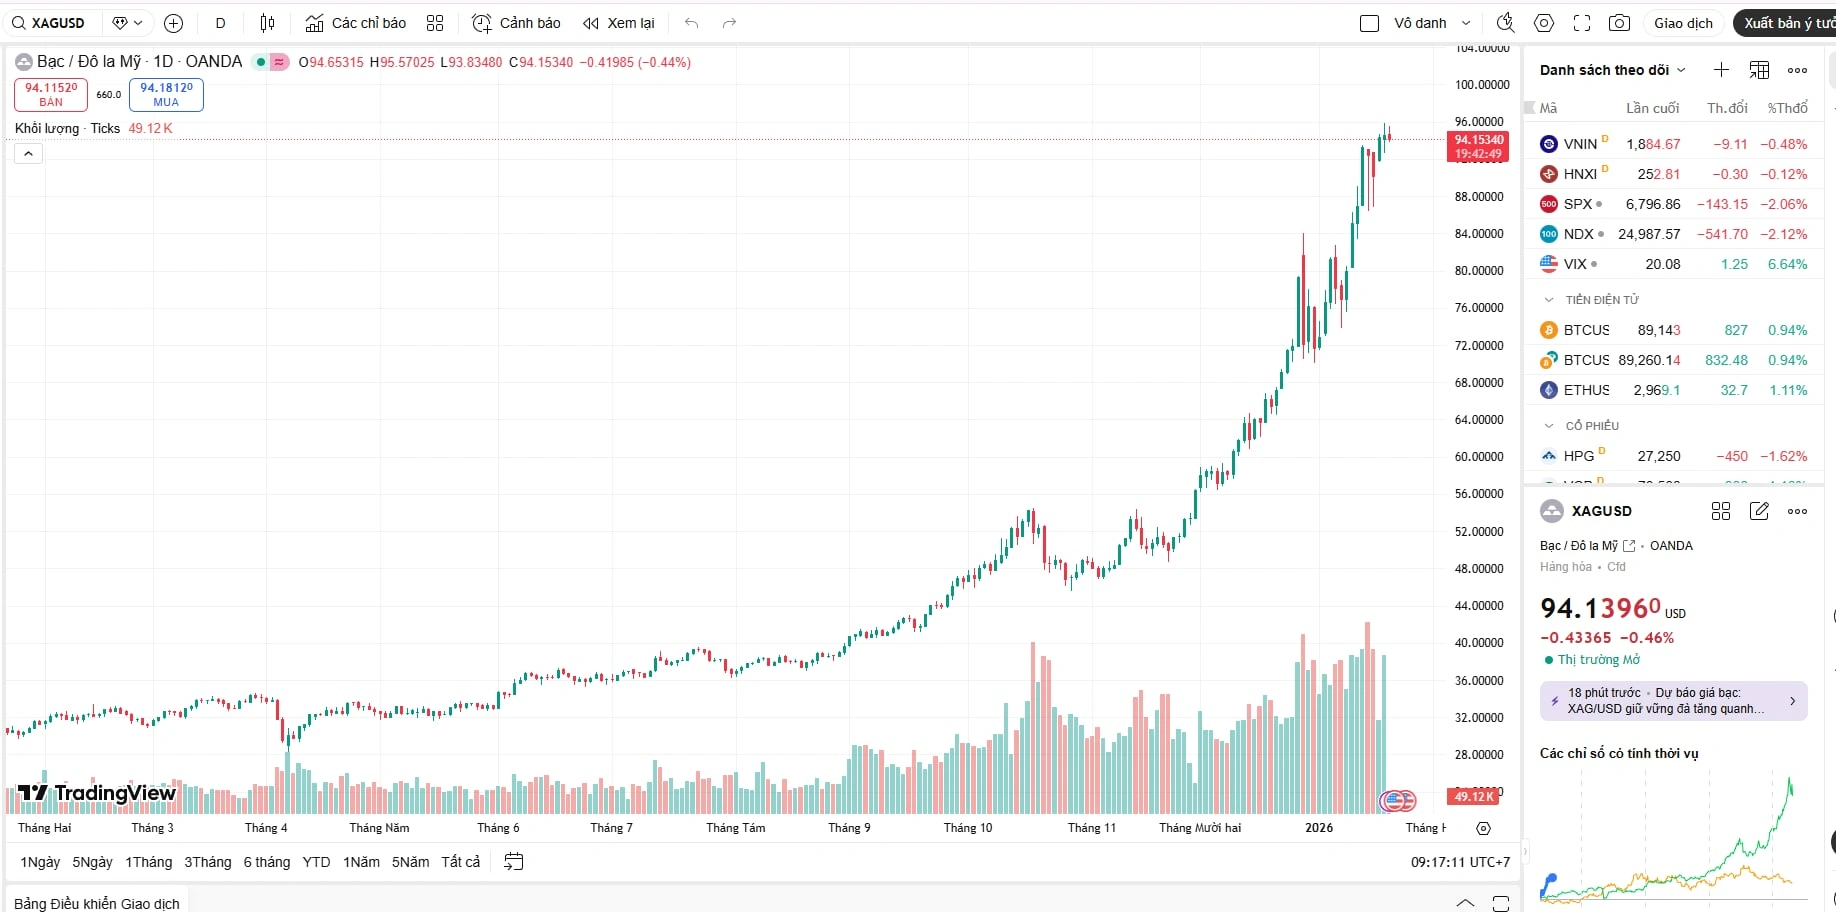The image size is (1836, 912).
Task: Switch timeframe to 1Năm
Action: point(360,861)
